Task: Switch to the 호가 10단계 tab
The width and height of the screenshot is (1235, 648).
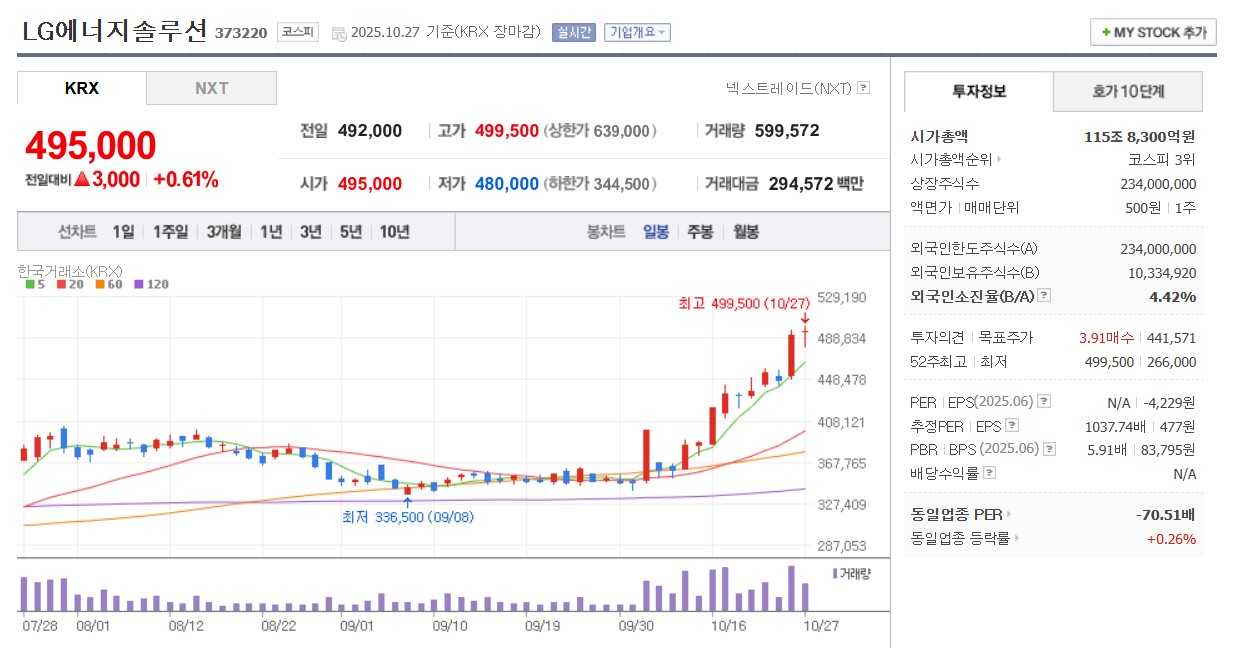Action: tap(1127, 91)
